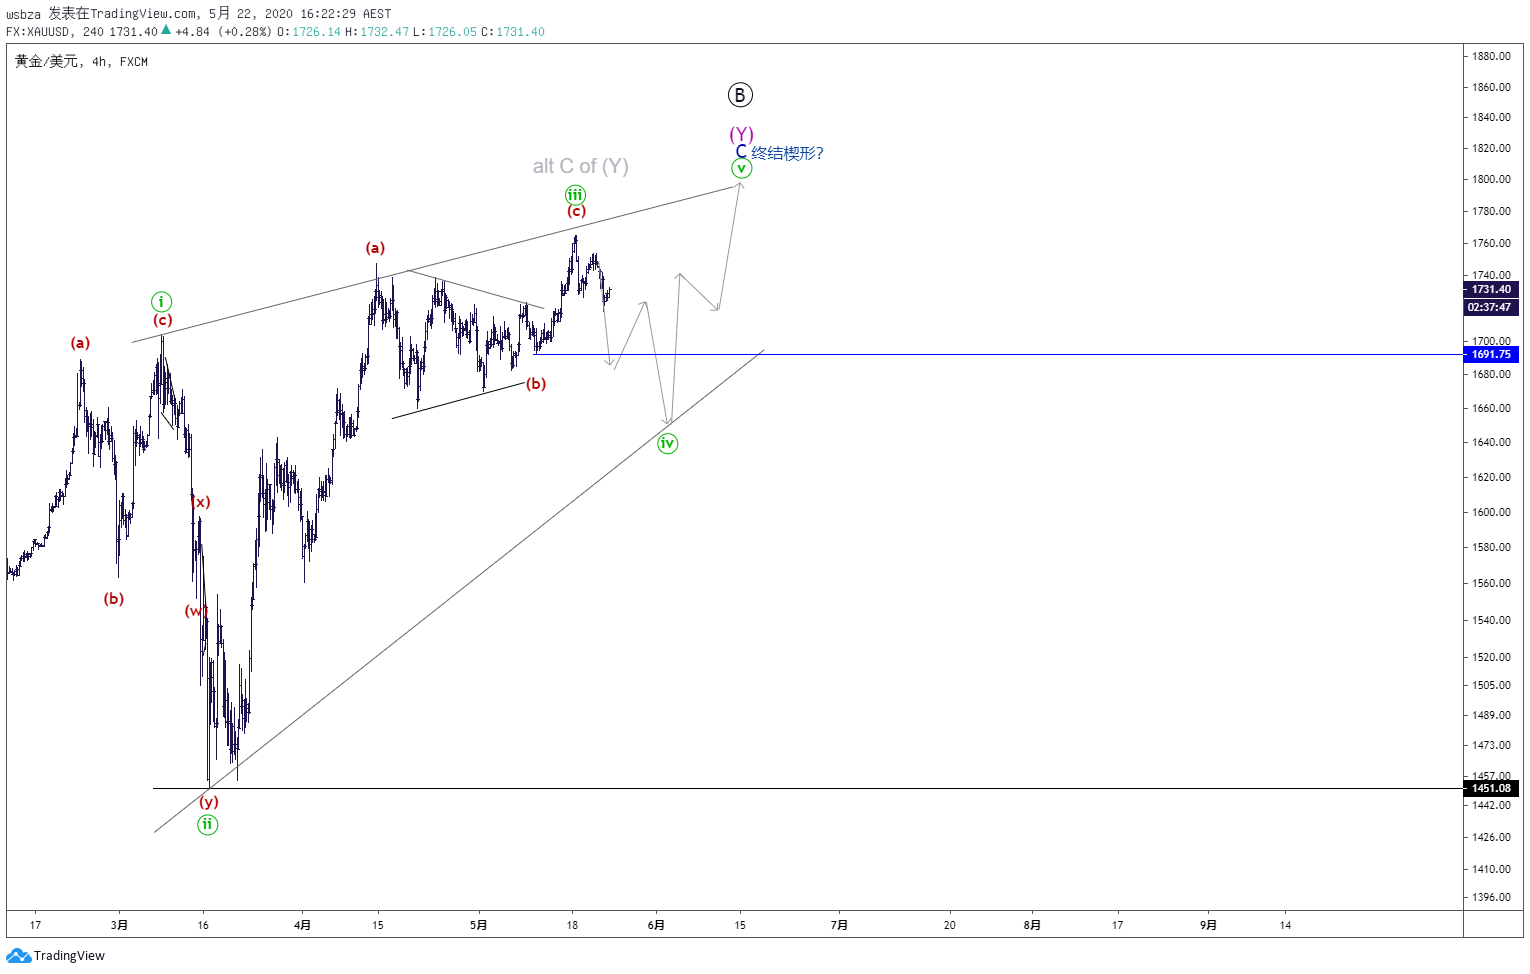Click the 1600.00 price axis label
The width and height of the screenshot is (1530, 974).
pyautogui.click(x=1491, y=512)
